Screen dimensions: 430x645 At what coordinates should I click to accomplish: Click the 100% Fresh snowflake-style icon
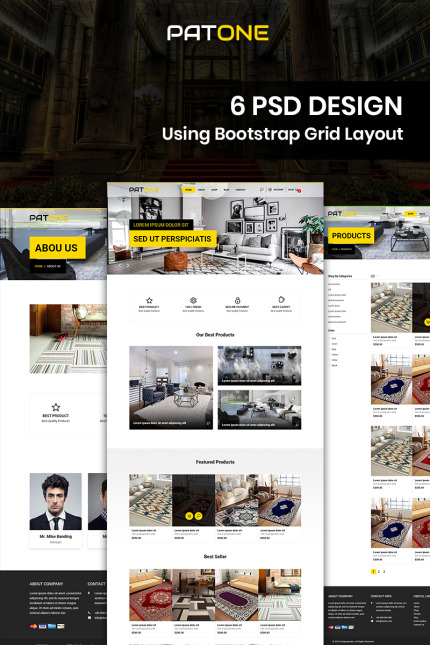click(193, 300)
